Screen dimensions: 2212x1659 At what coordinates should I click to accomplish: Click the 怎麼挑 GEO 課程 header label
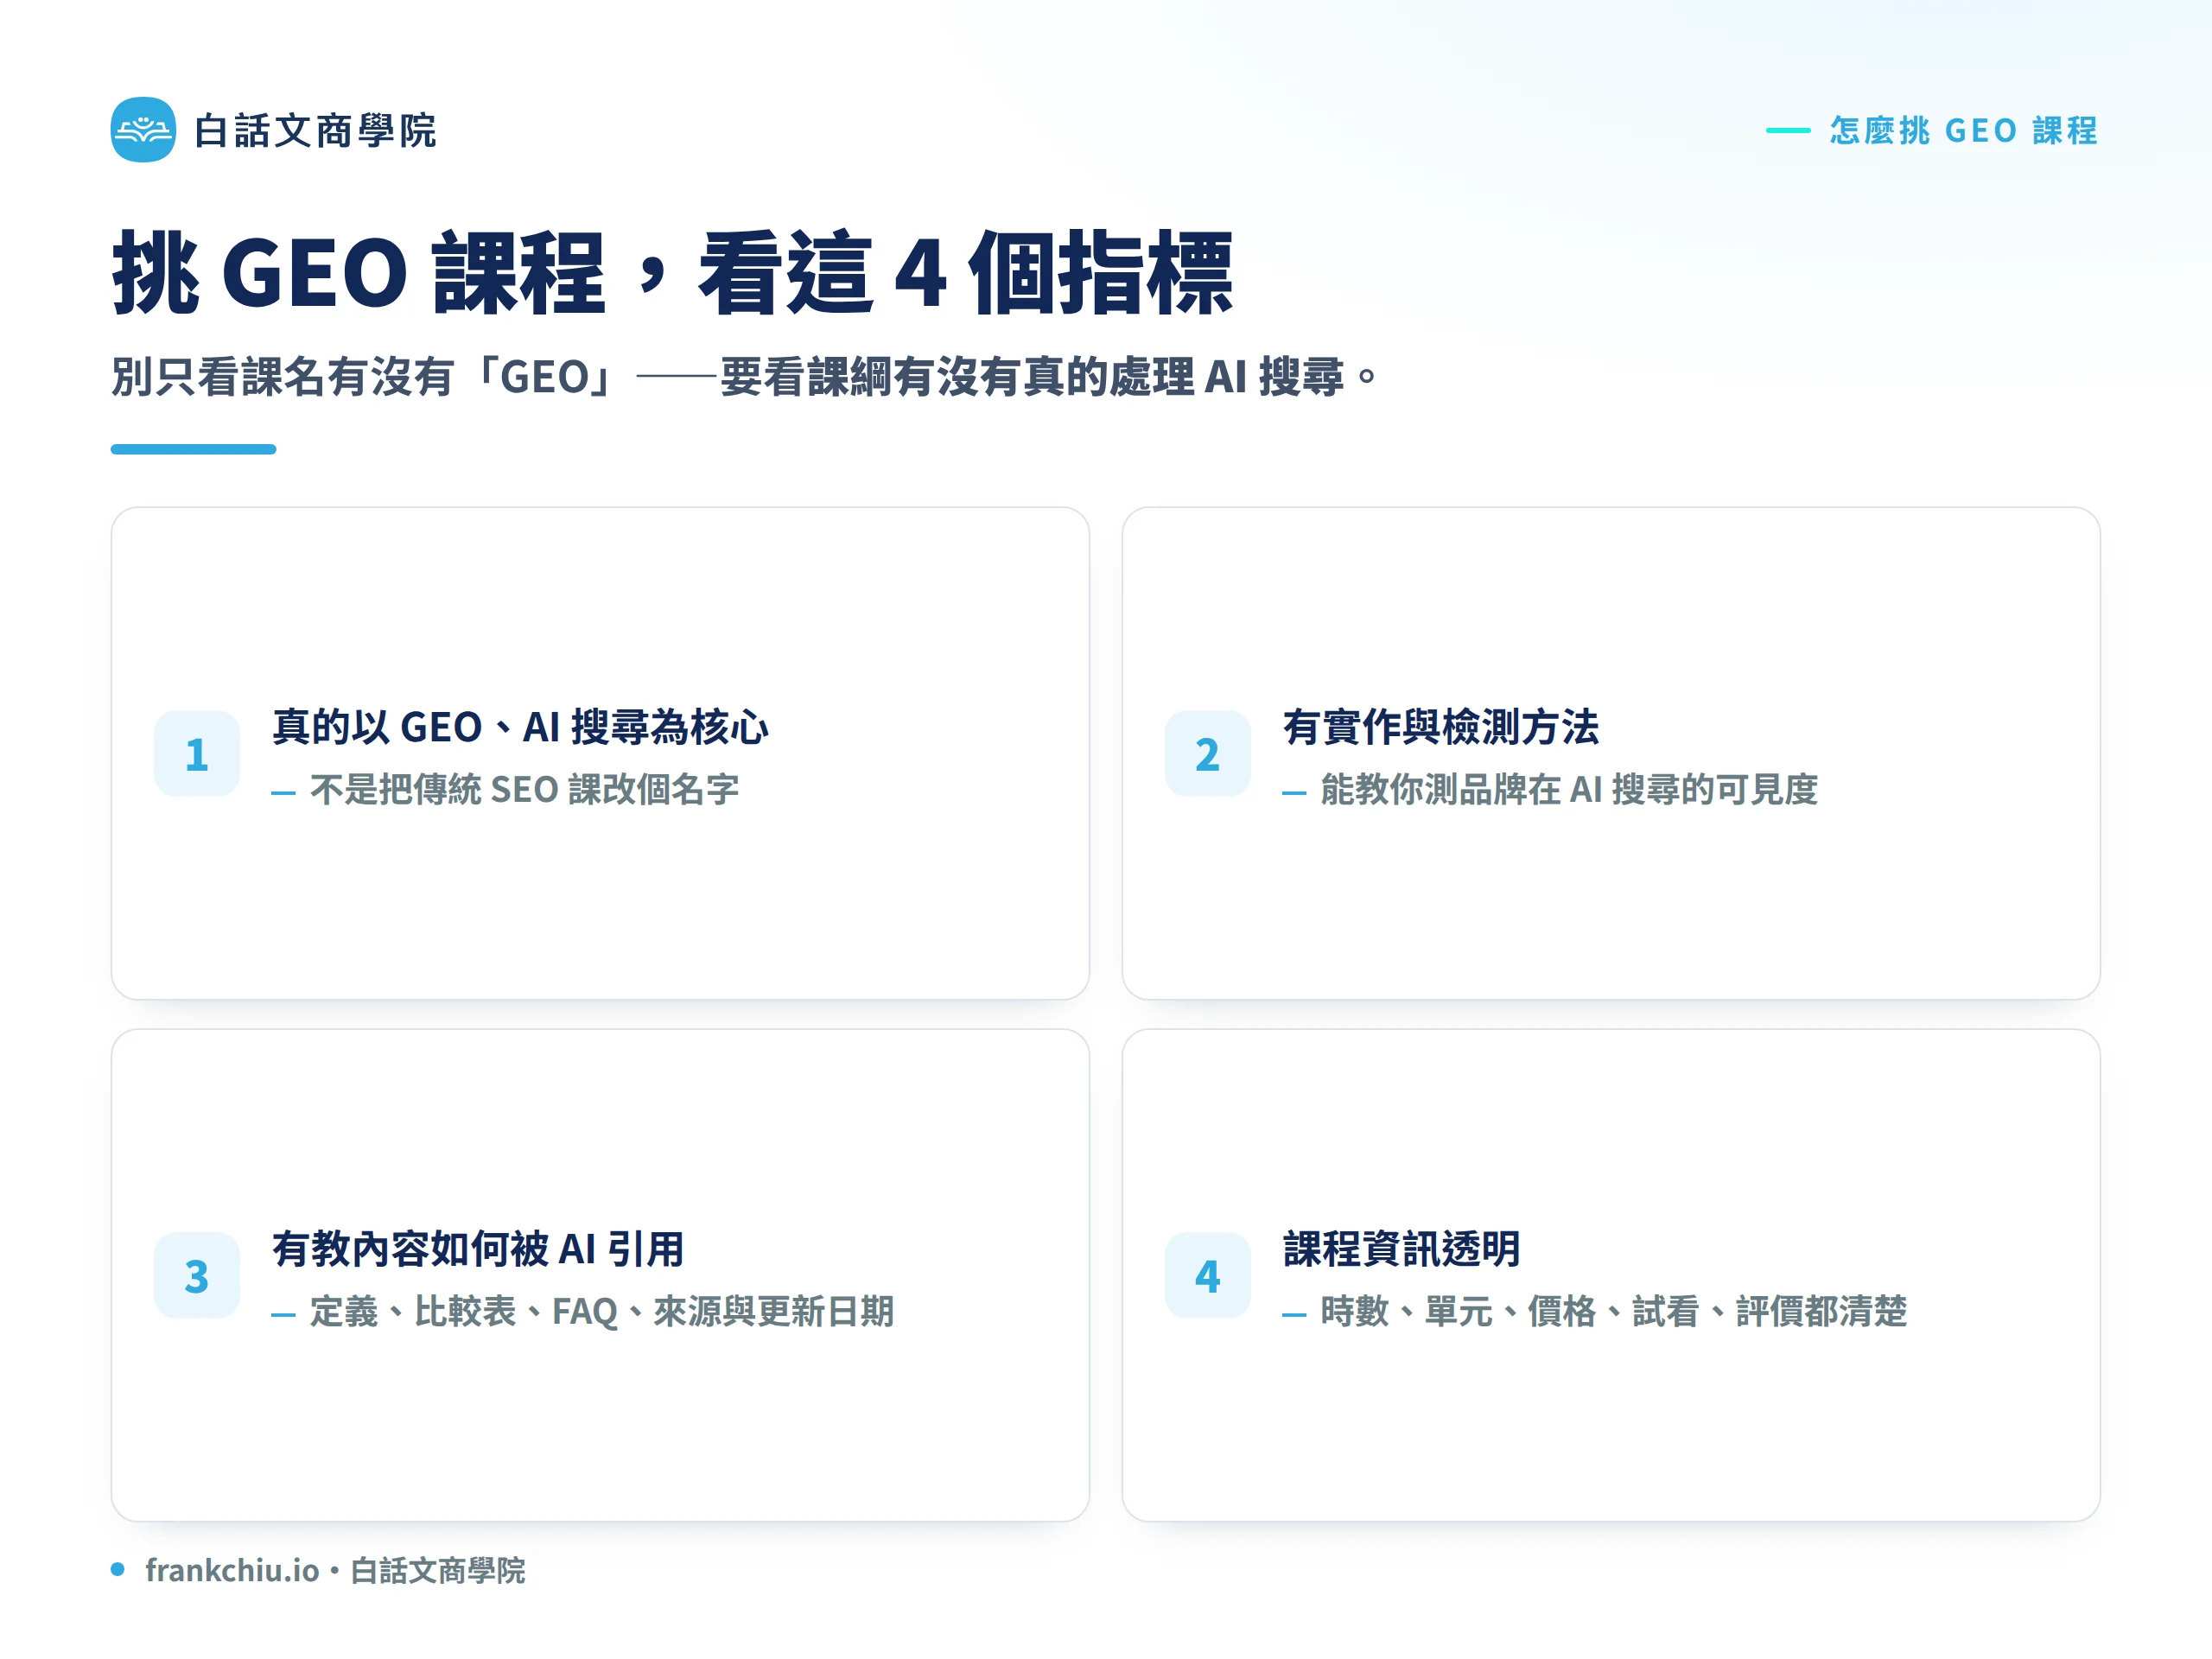click(1963, 131)
